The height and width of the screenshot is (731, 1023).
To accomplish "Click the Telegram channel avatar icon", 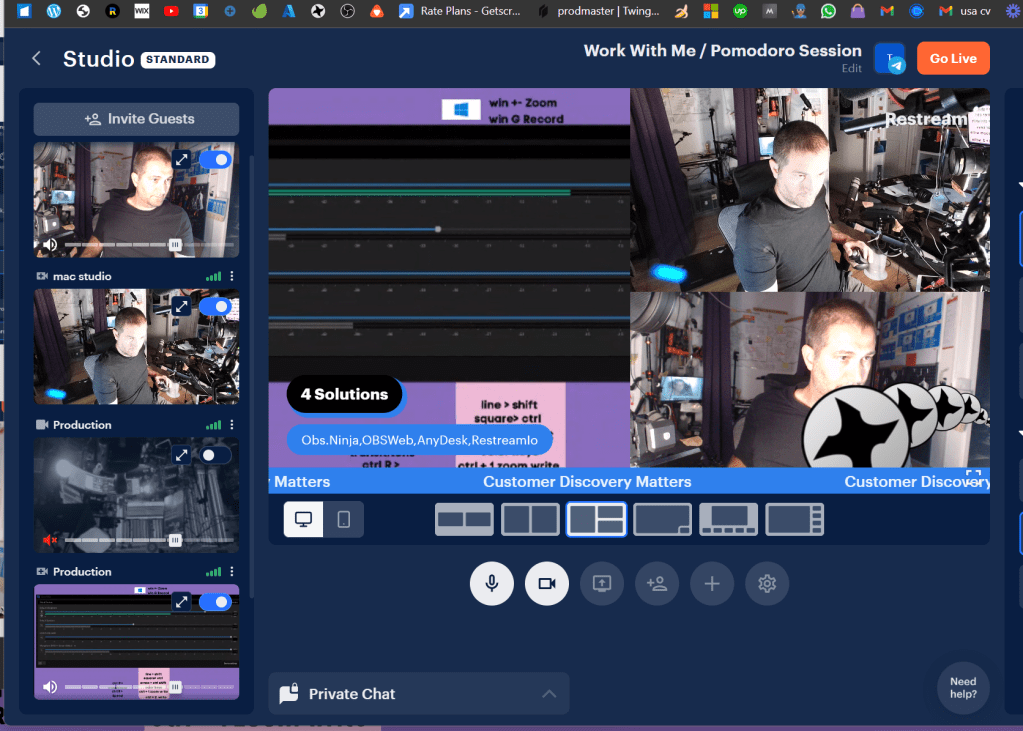I will point(890,59).
